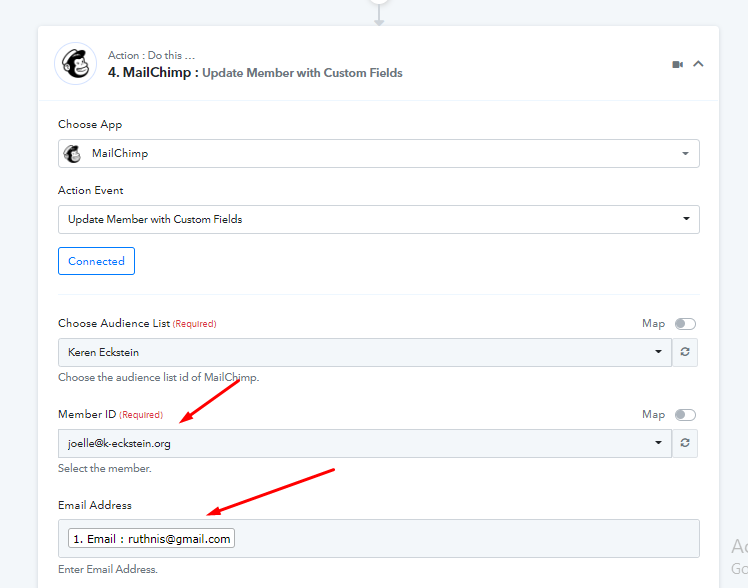This screenshot has height=588, width=748.
Task: Toggle Map switch for Choose Audience List
Action: pyautogui.click(x=685, y=324)
